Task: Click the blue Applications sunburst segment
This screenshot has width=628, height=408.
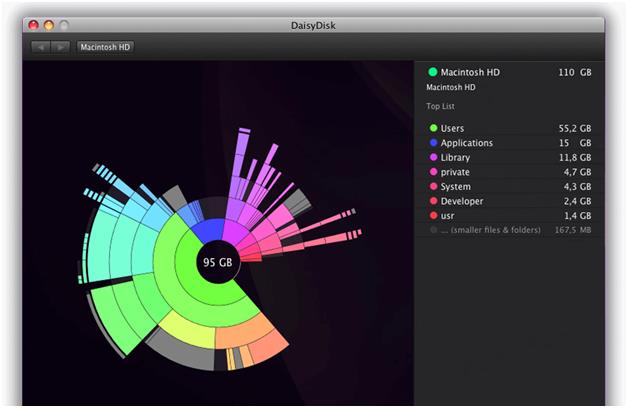Action: click(209, 231)
